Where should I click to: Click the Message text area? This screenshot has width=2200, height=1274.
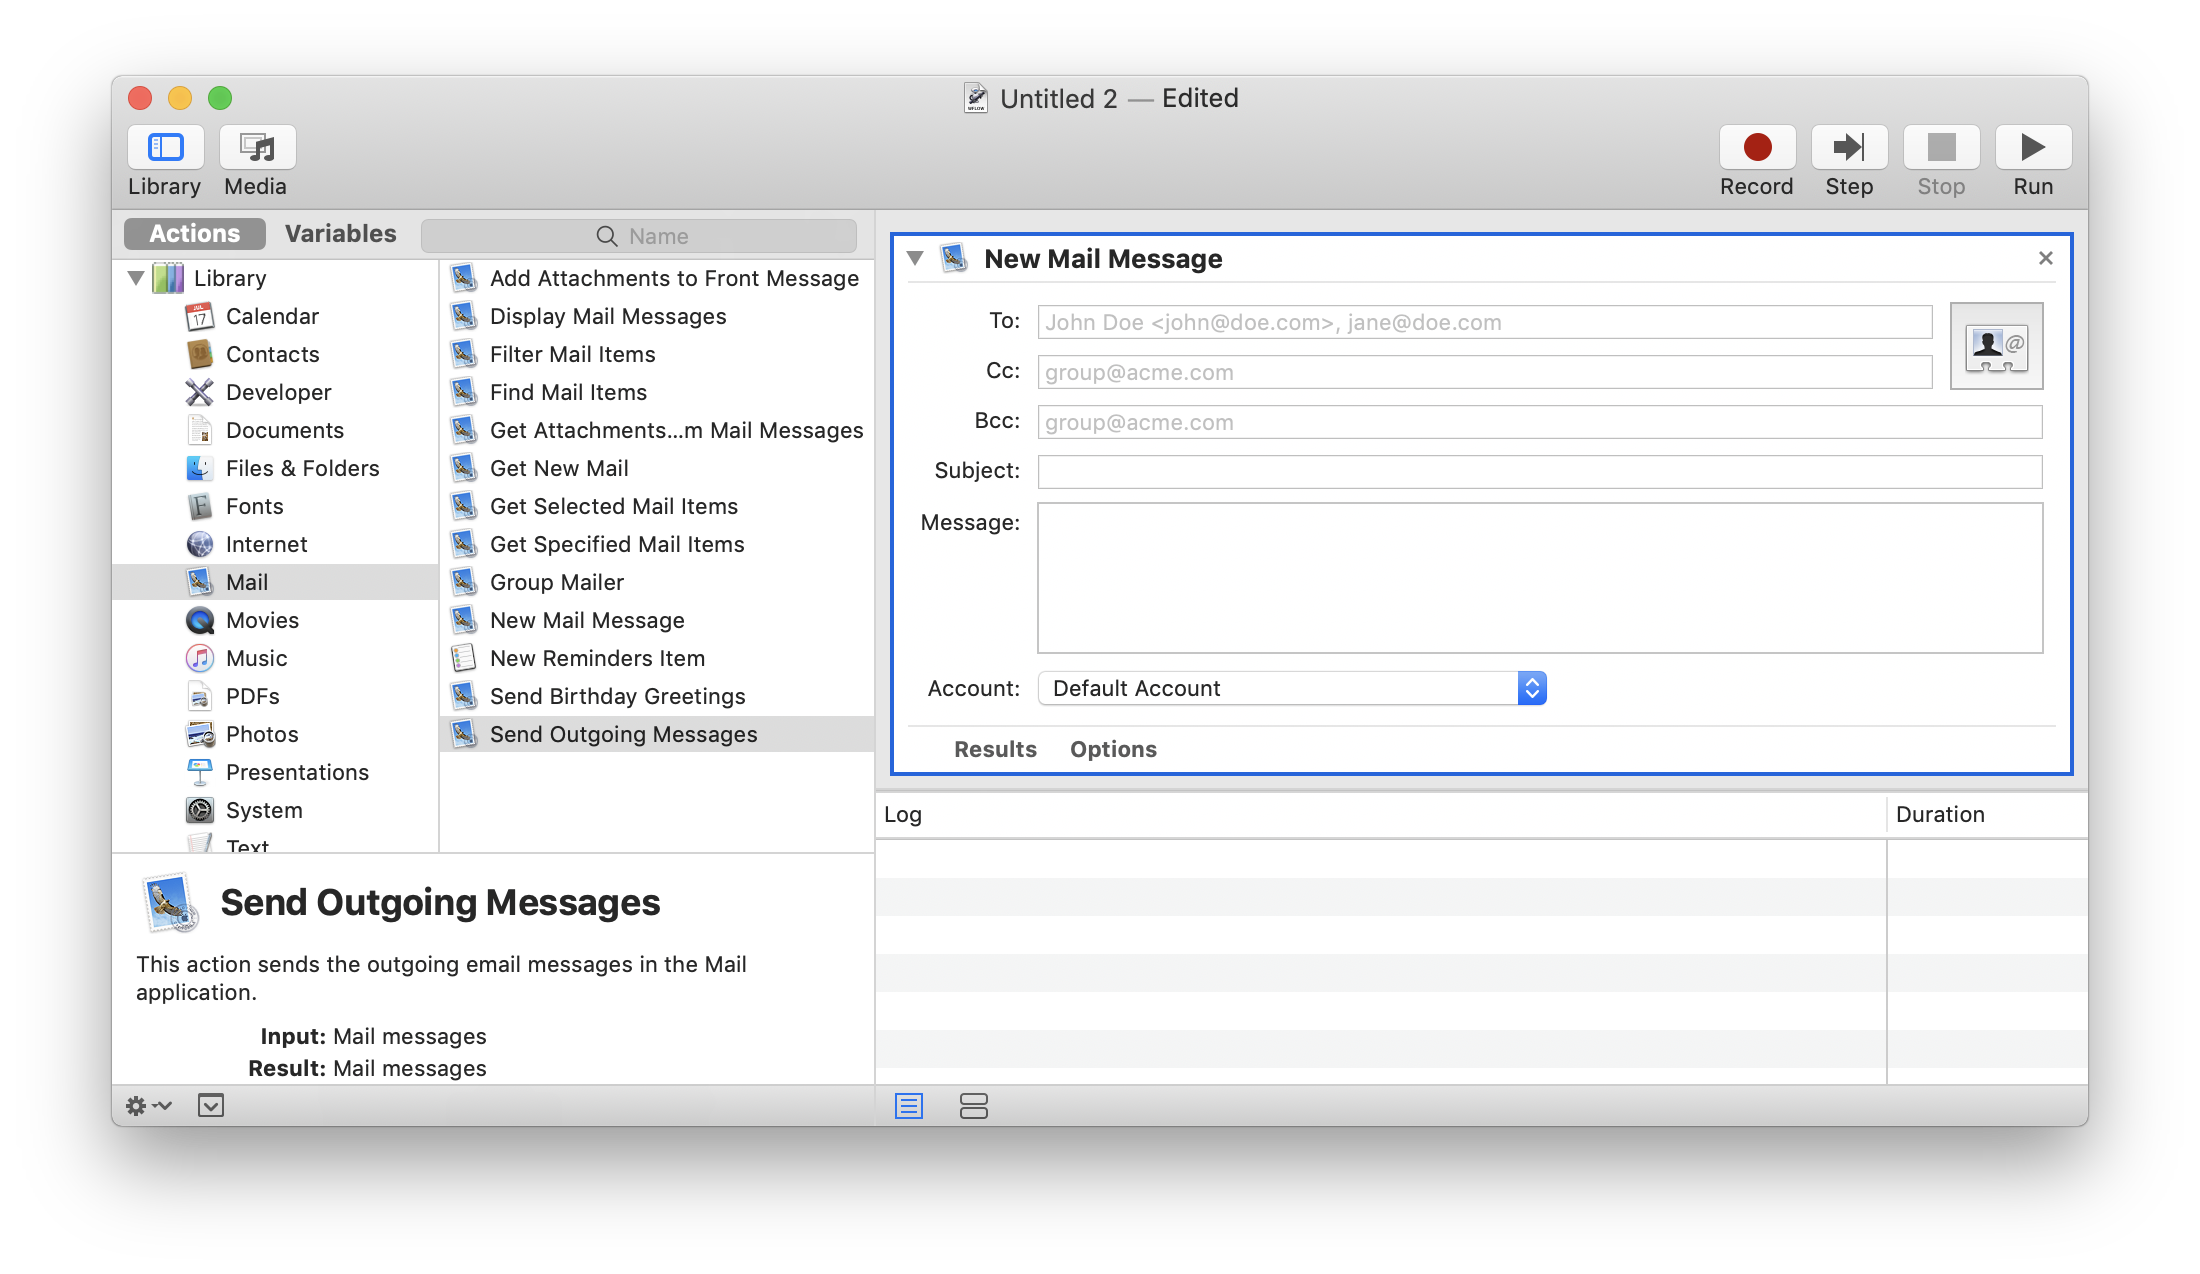(1540, 578)
